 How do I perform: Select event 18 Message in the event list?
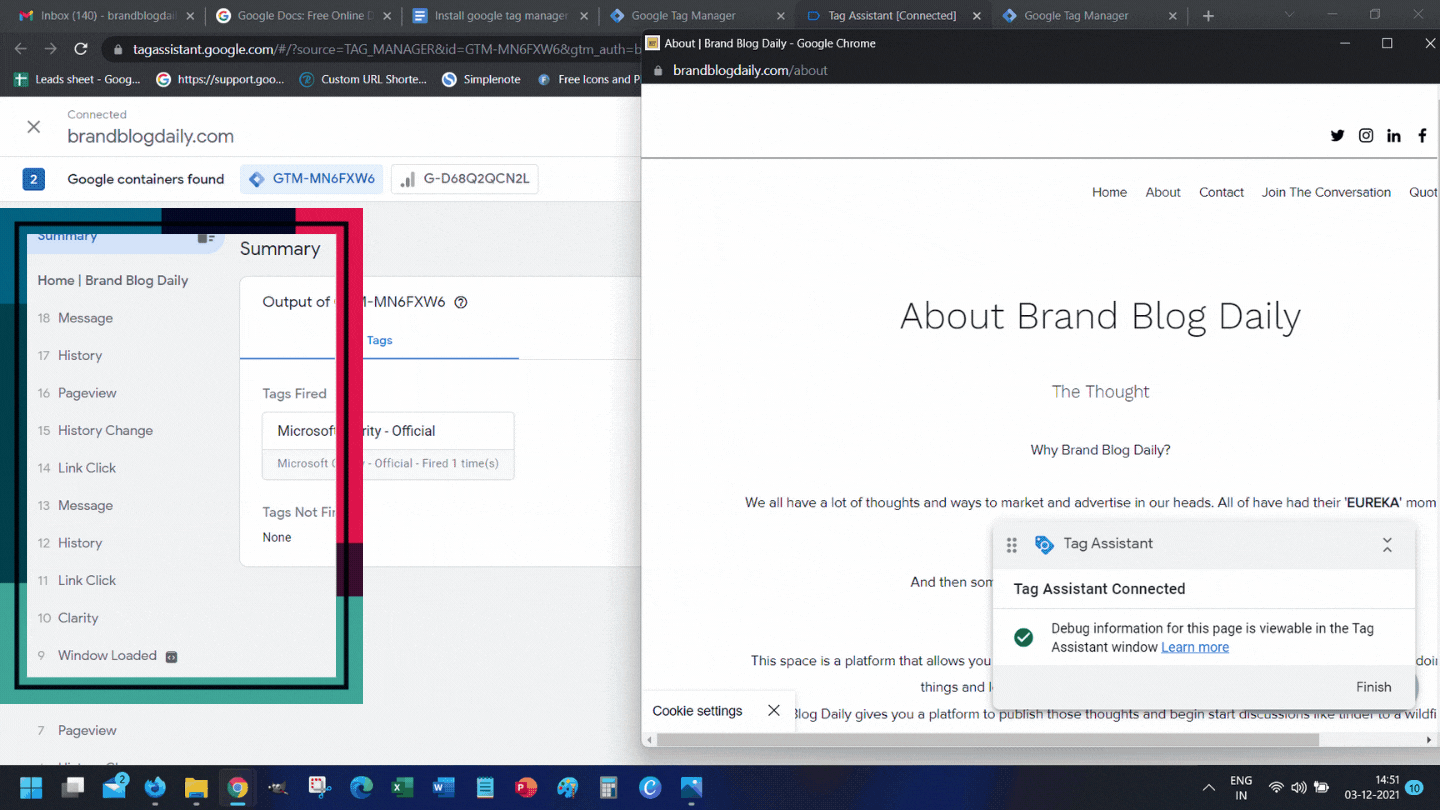pyautogui.click(x=75, y=318)
